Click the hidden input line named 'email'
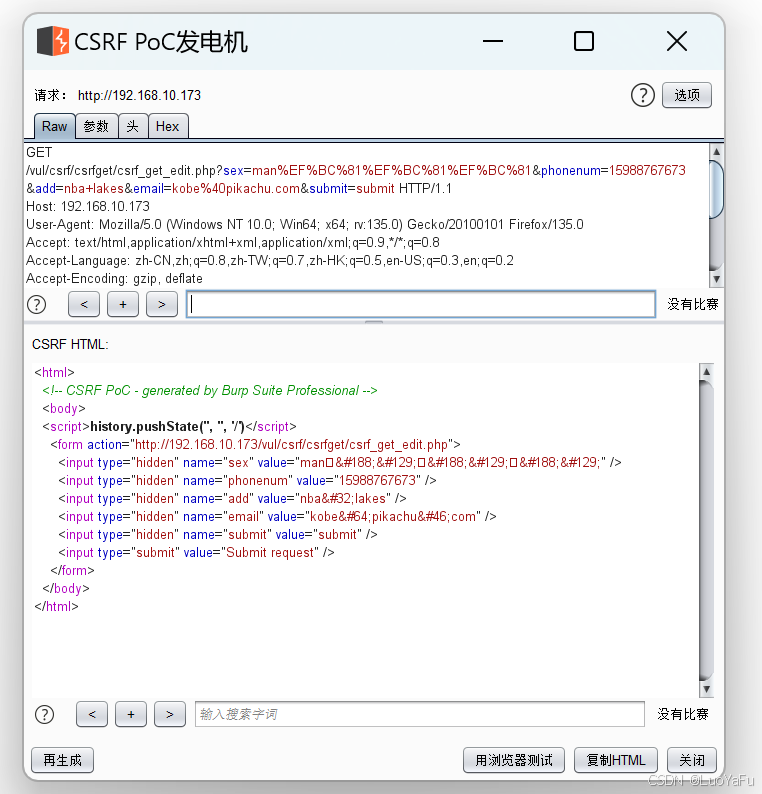Screen dimensions: 762x794 pos(277,517)
